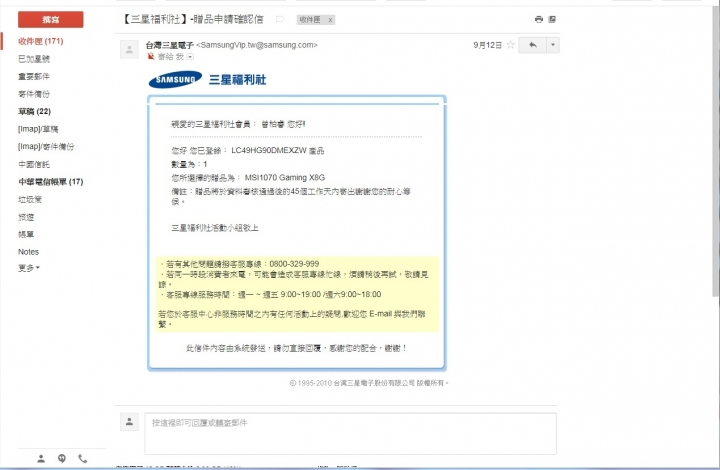
Task: Toggle the importance marker beside subject
Action: click(280, 19)
